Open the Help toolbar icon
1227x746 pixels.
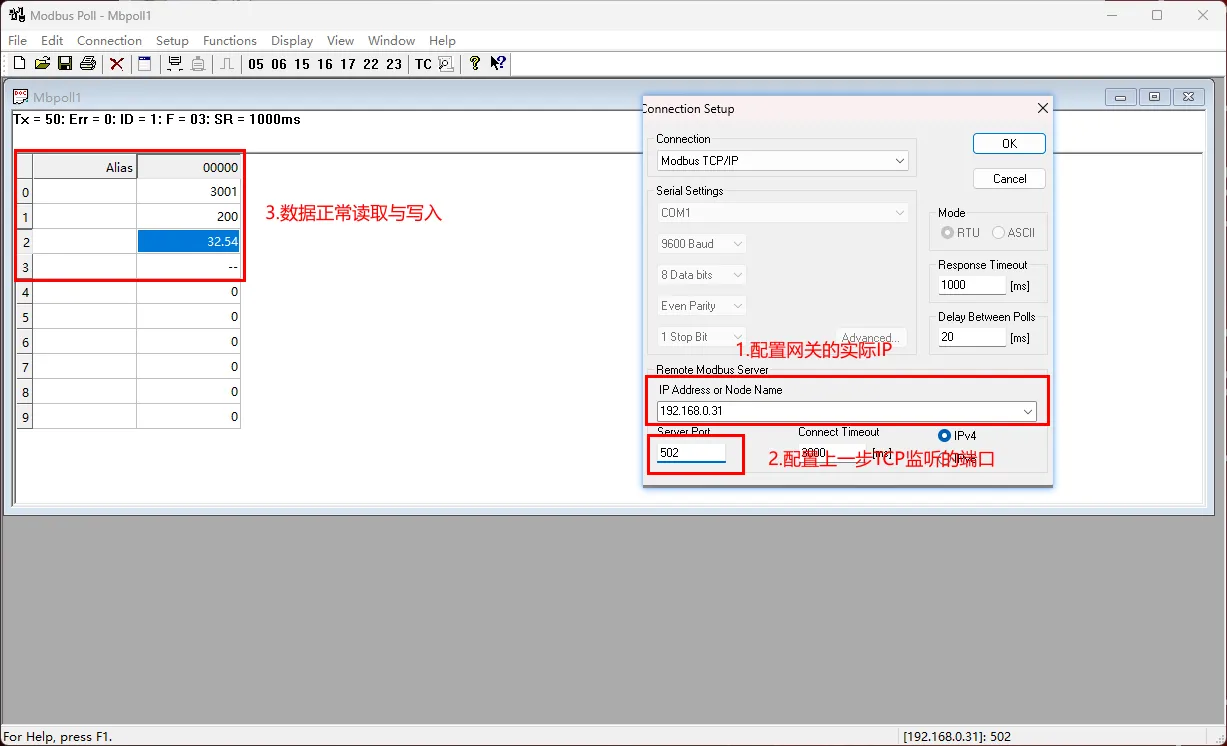pos(474,63)
